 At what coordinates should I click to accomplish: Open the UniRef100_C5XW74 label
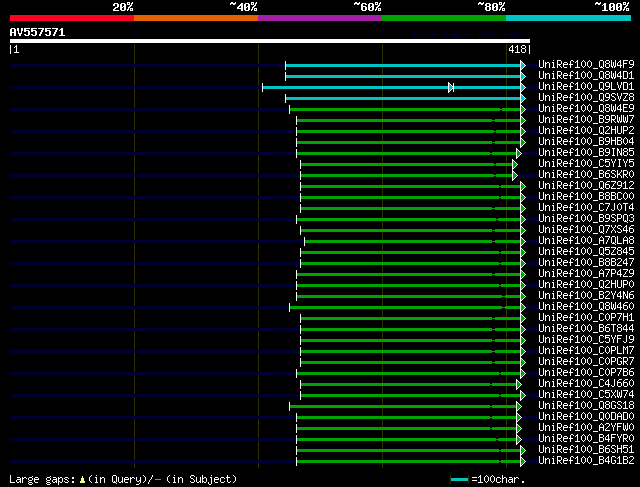coord(586,395)
